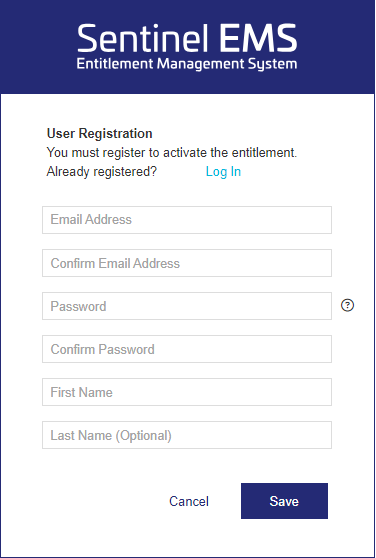This screenshot has height=558, width=376.
Task: Click the dark blue header banner
Action: pyautogui.click(x=188, y=47)
